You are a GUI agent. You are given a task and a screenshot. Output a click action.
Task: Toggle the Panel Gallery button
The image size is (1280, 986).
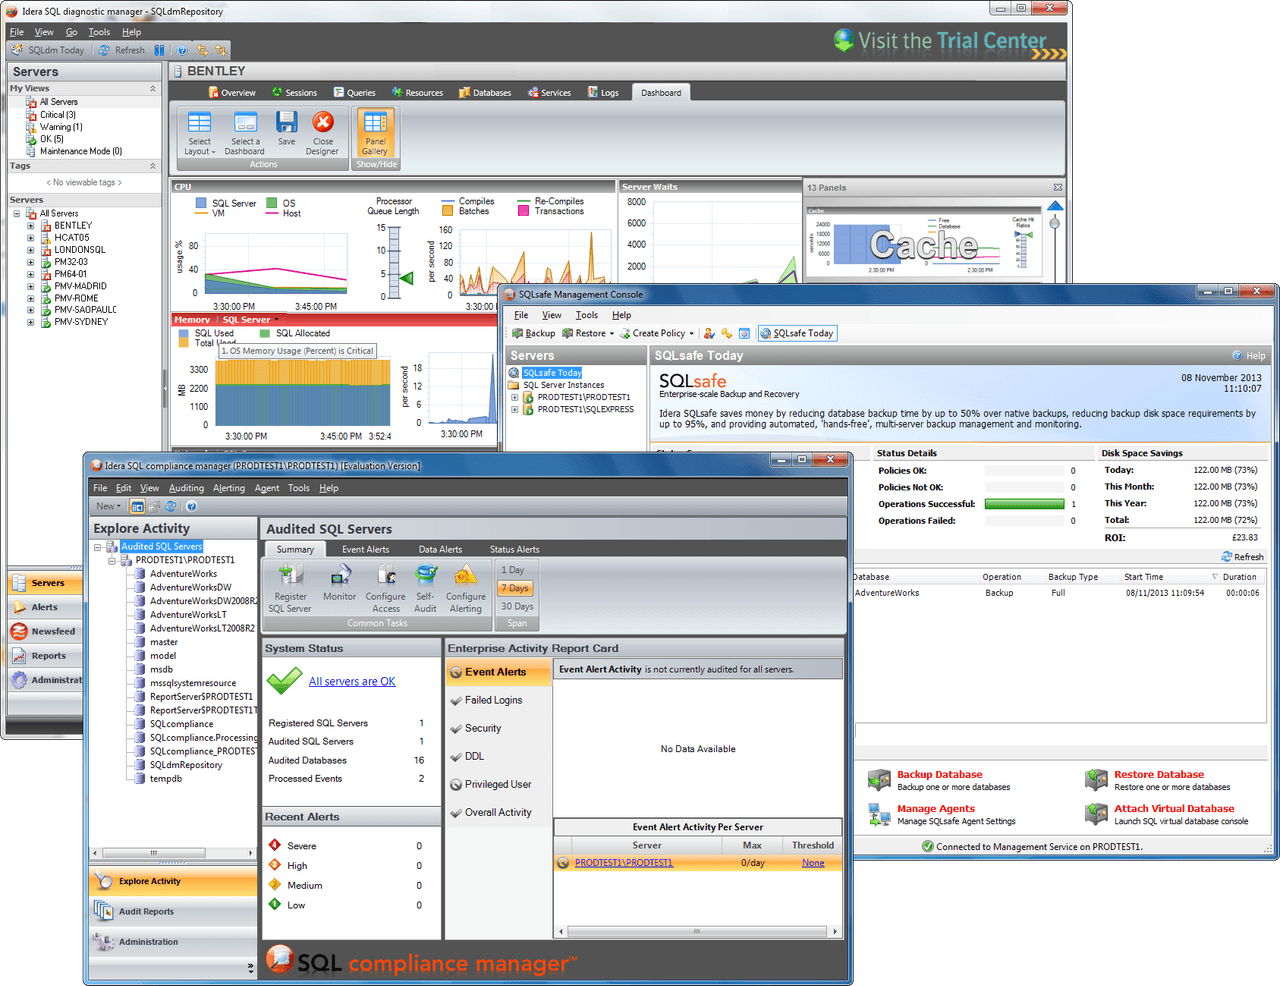375,133
